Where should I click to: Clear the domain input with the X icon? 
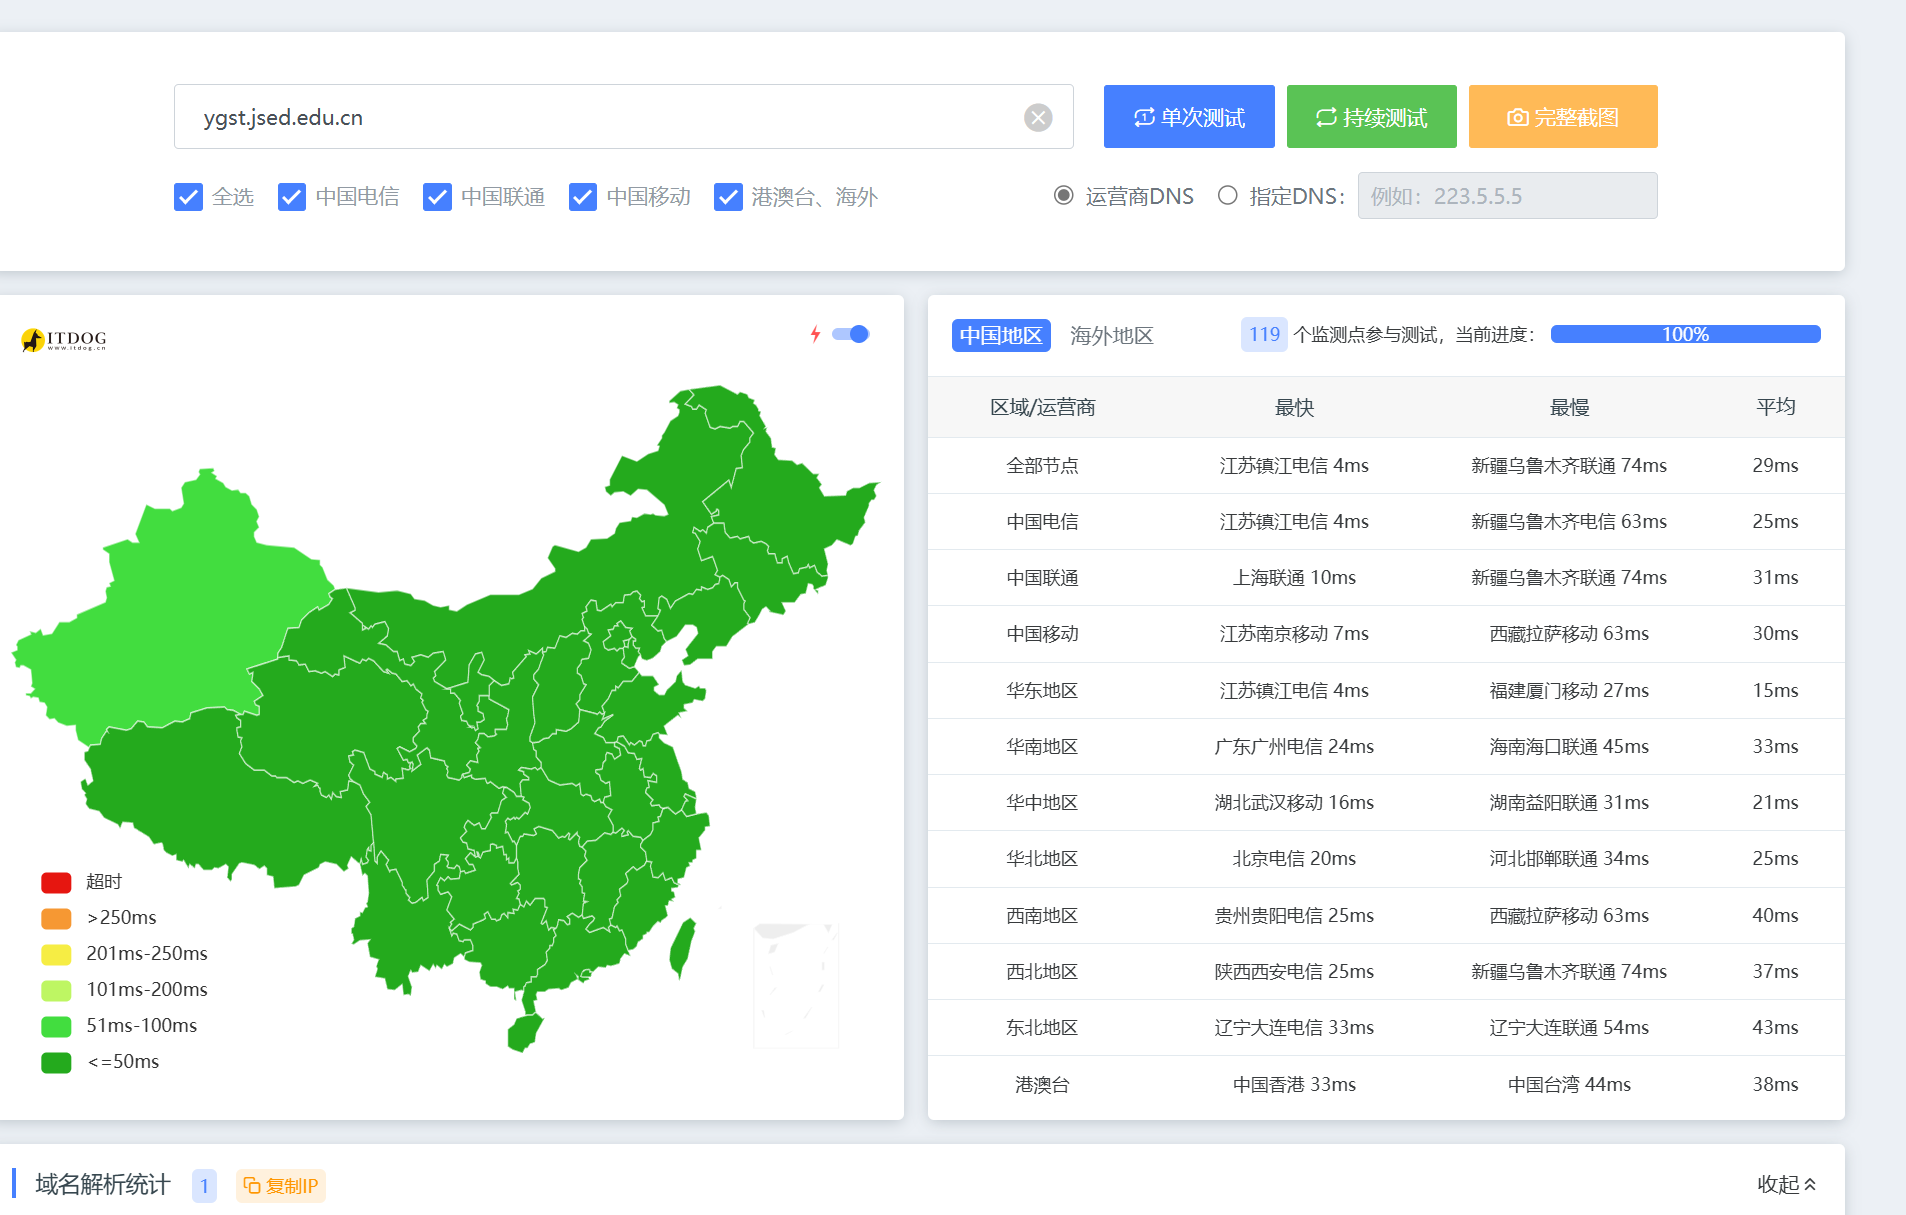coord(1038,118)
